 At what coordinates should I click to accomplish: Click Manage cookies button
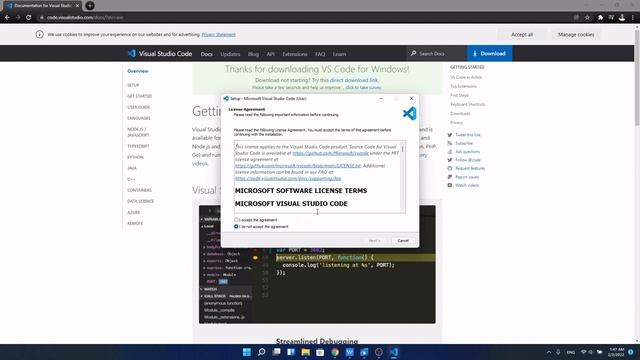(x=576, y=35)
